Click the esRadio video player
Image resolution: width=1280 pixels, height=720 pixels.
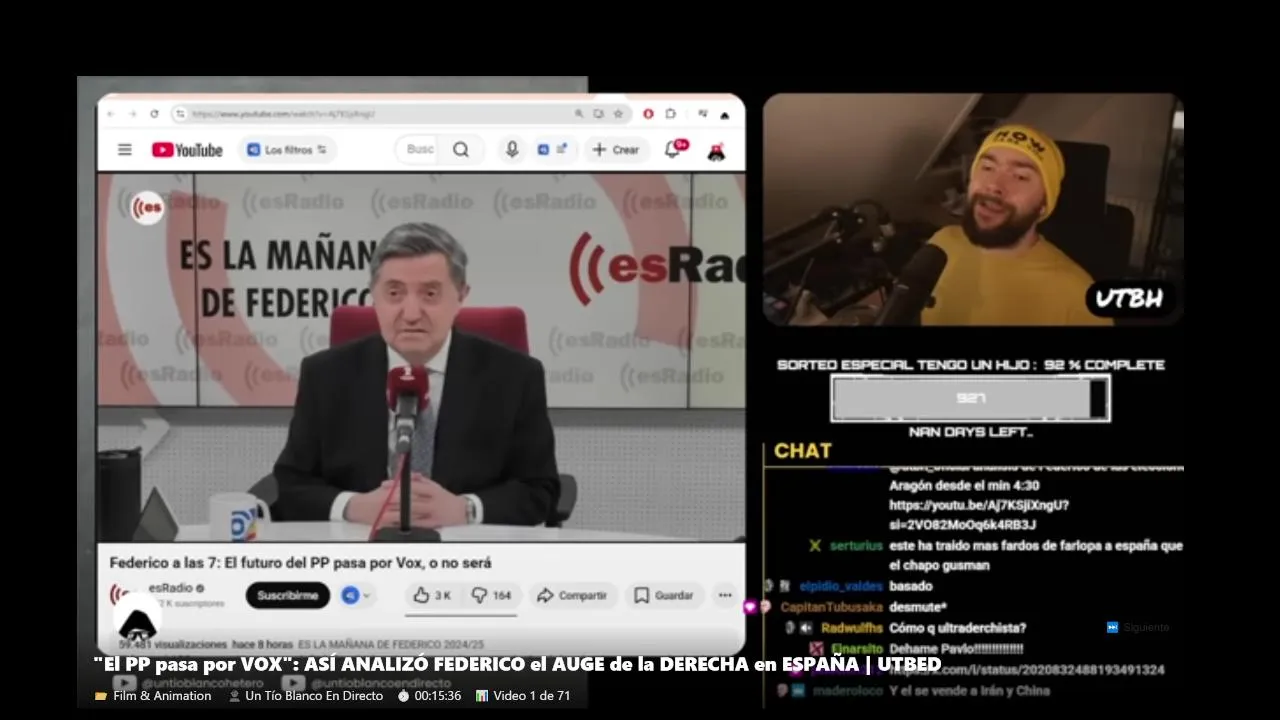click(421, 357)
